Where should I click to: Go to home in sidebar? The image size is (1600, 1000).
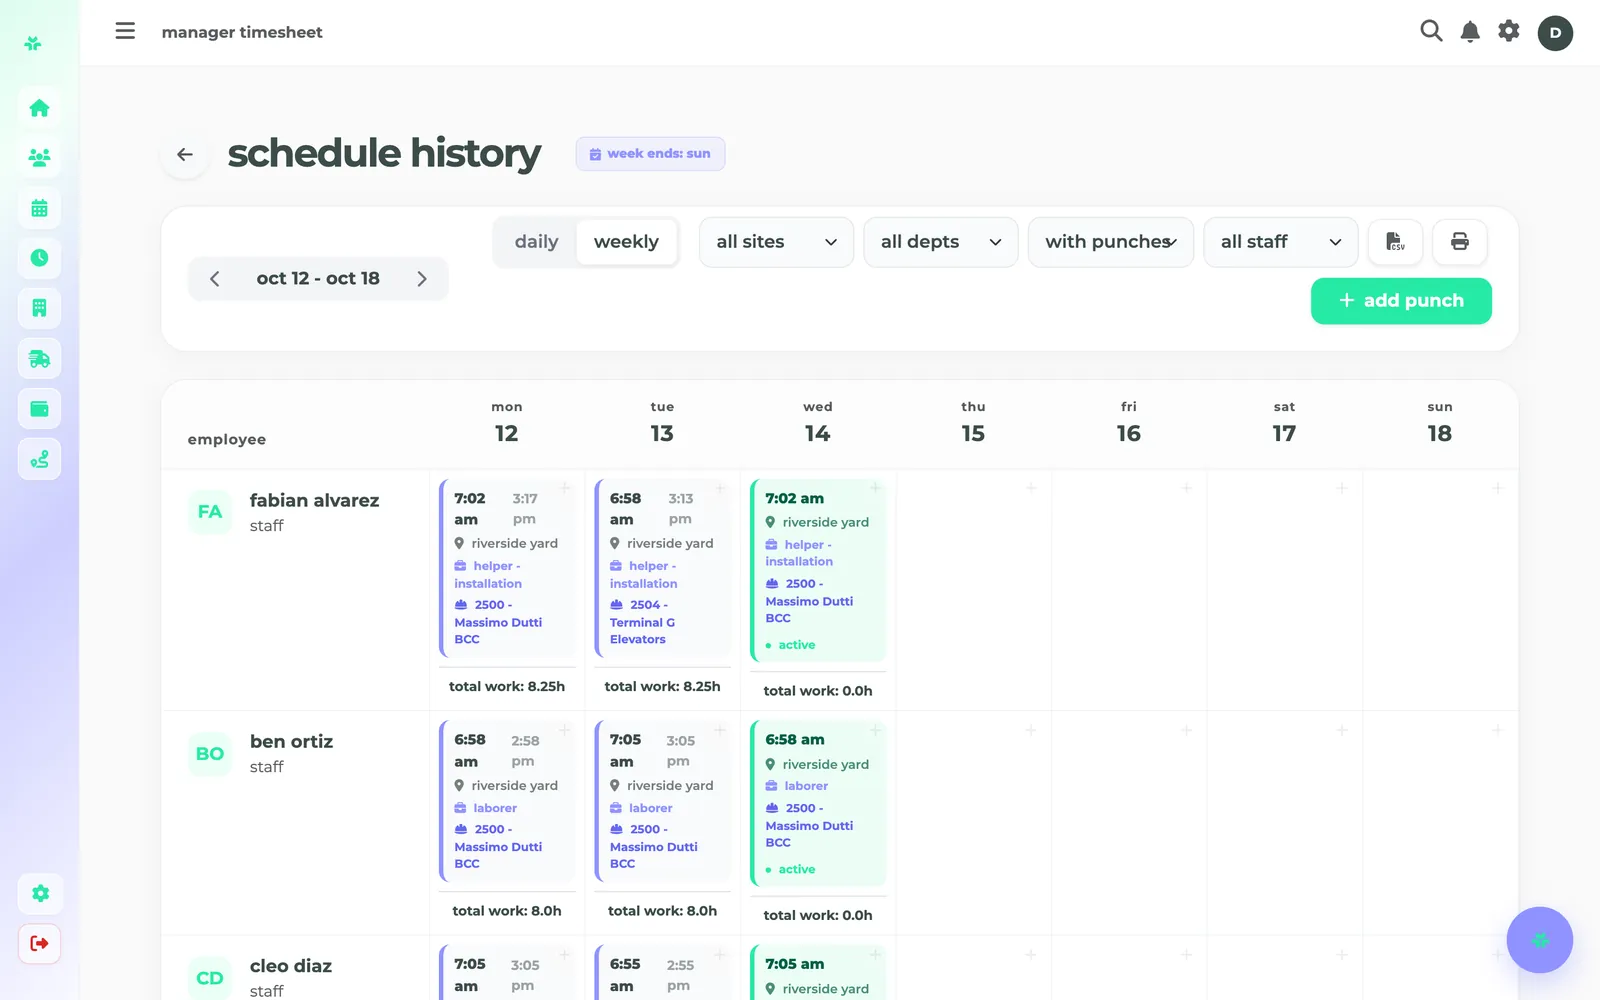point(39,108)
